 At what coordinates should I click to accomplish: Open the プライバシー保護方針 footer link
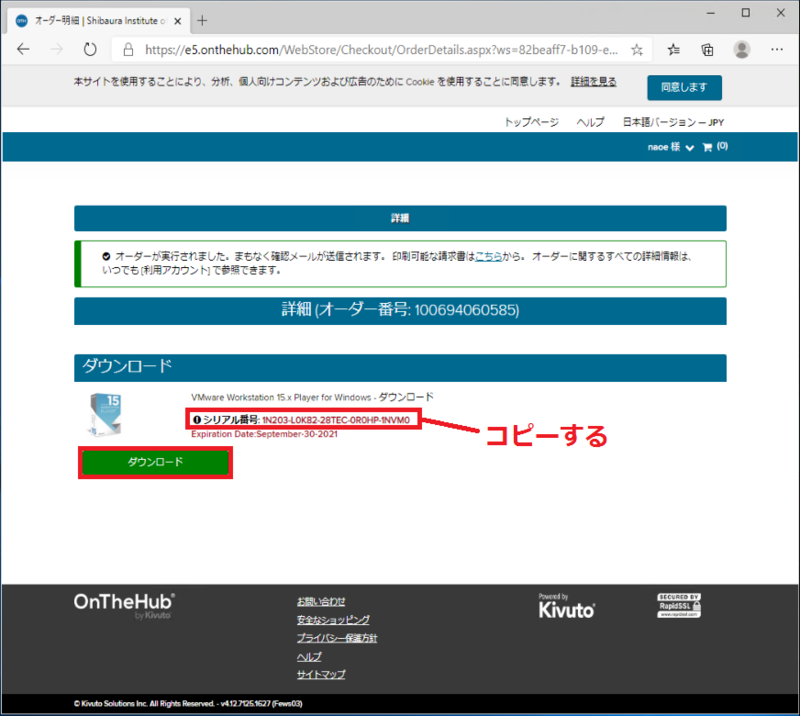pos(337,638)
